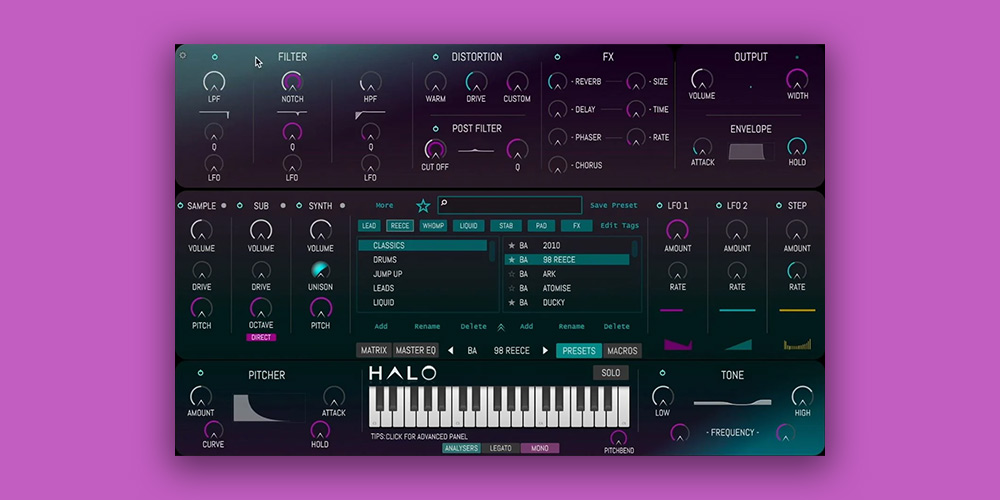
Task: Open the MATRIX tab
Action: pos(374,351)
